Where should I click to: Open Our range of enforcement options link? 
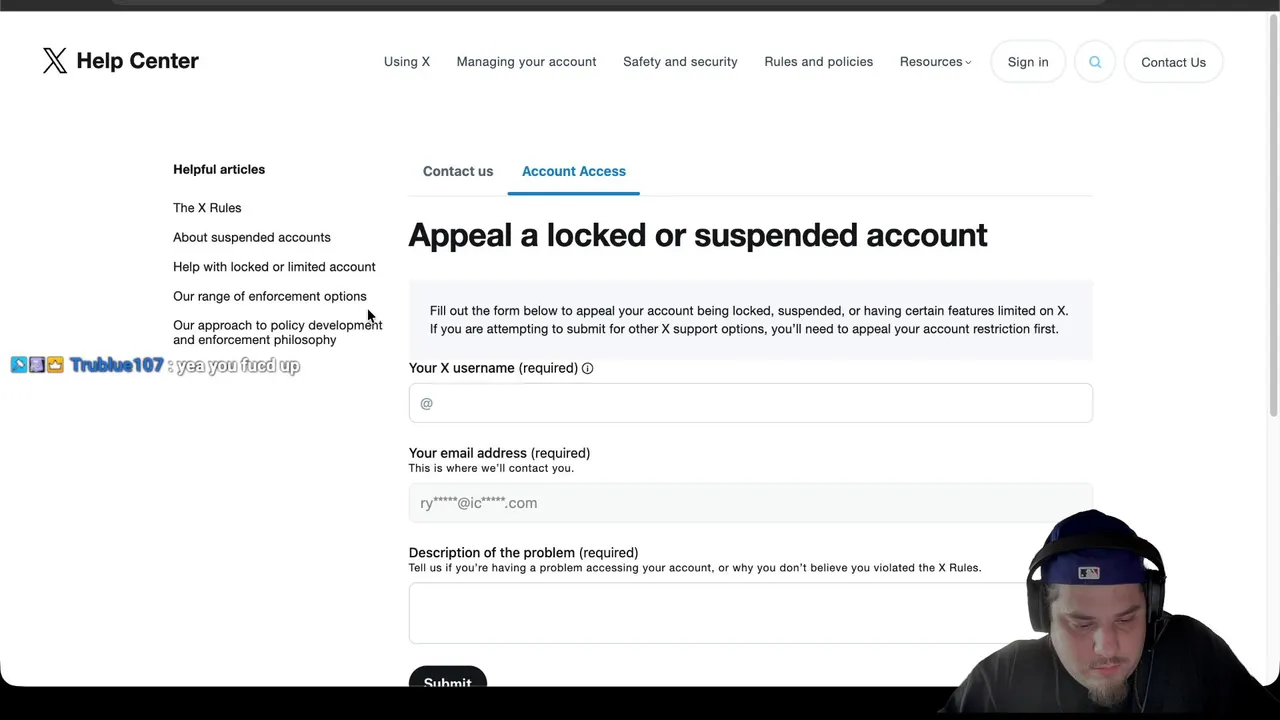point(270,296)
